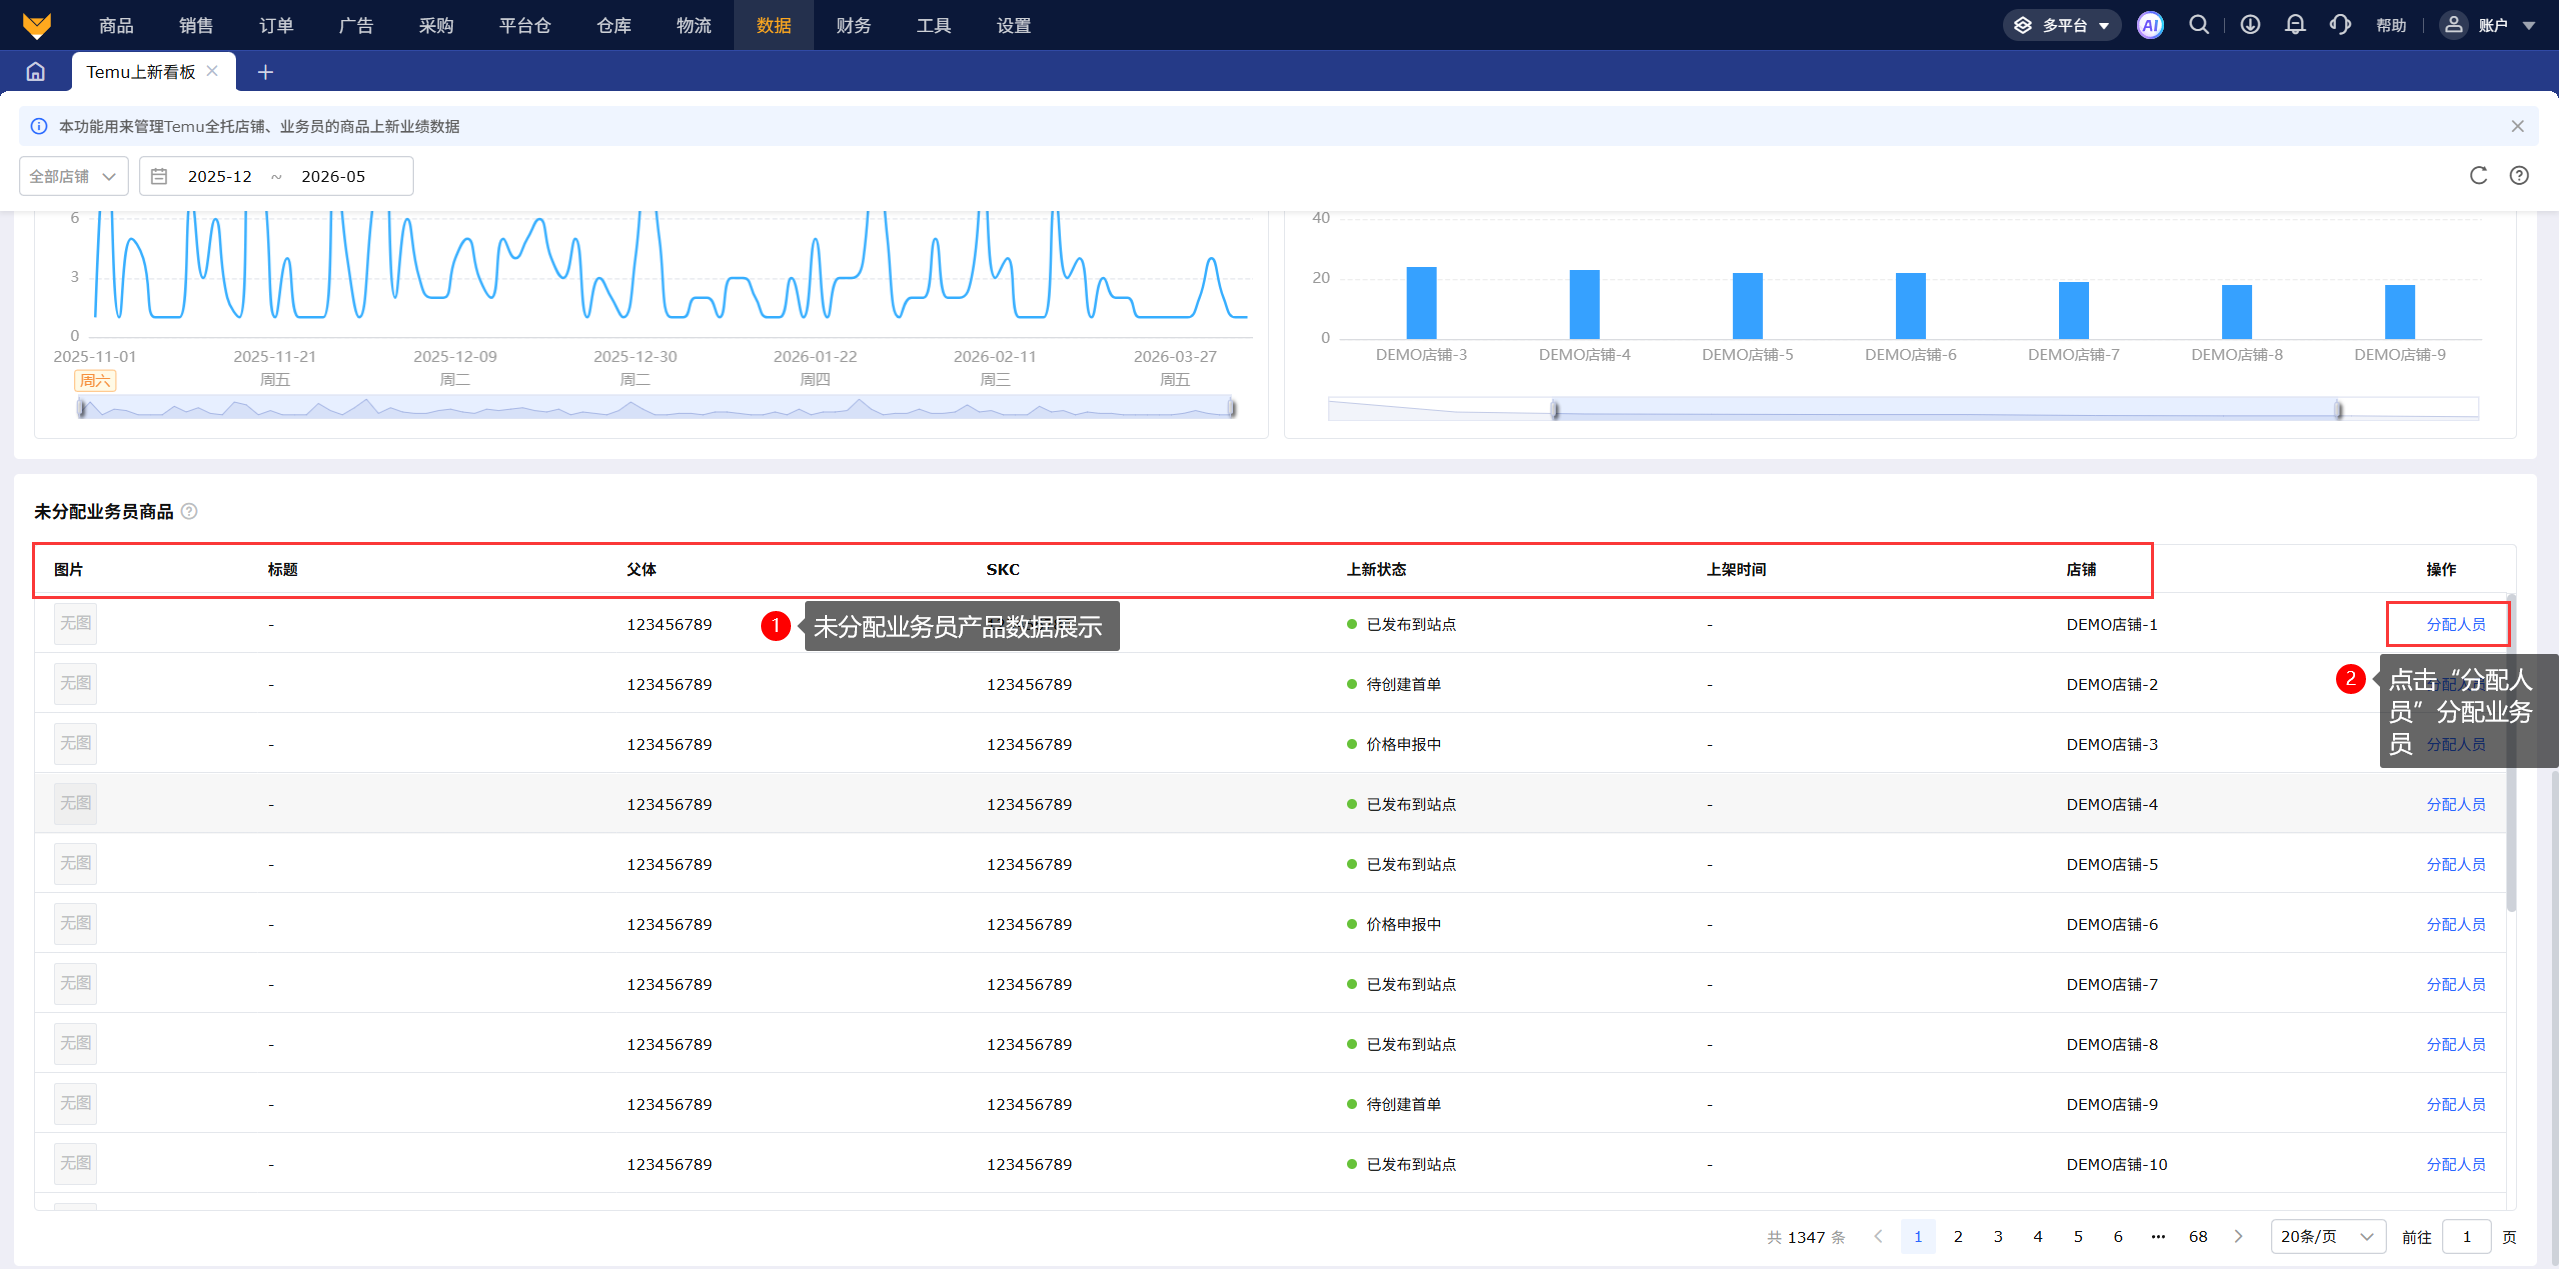Go to the home tab icon
This screenshot has height=1269, width=2559.
(x=36, y=72)
